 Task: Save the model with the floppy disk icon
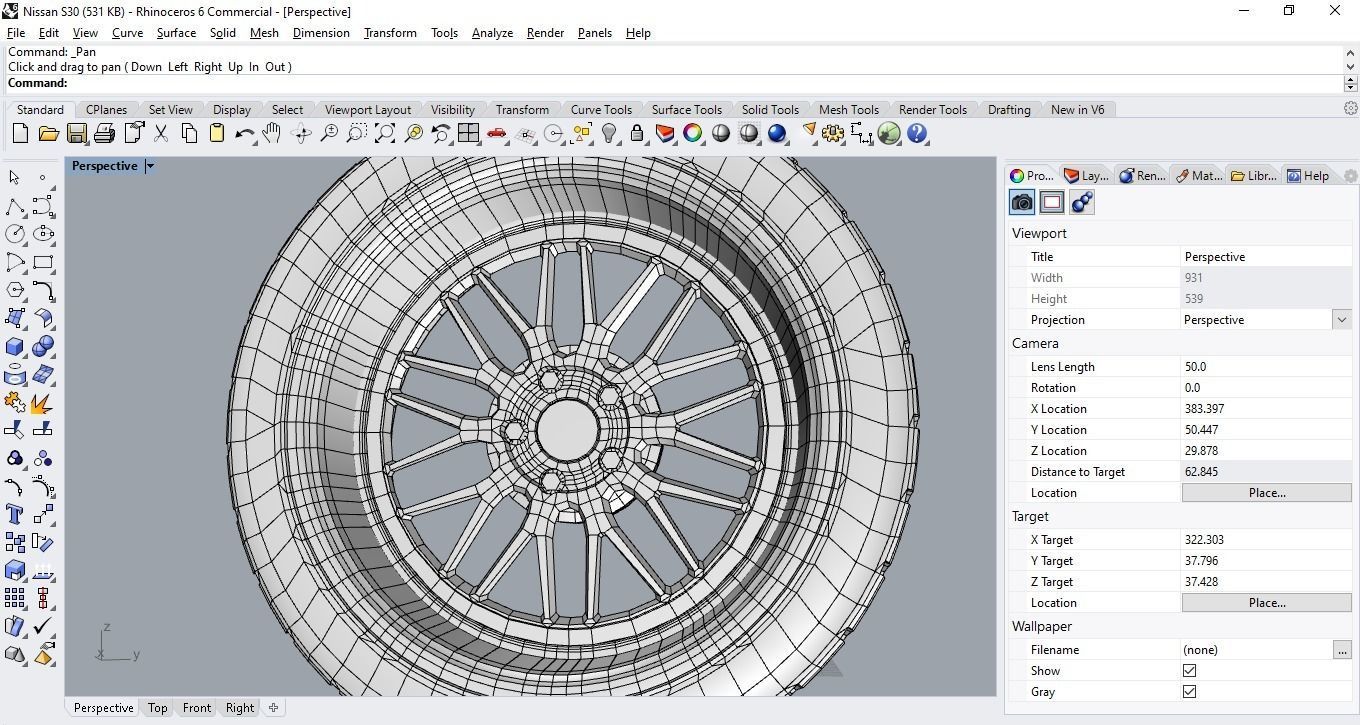[x=76, y=133]
